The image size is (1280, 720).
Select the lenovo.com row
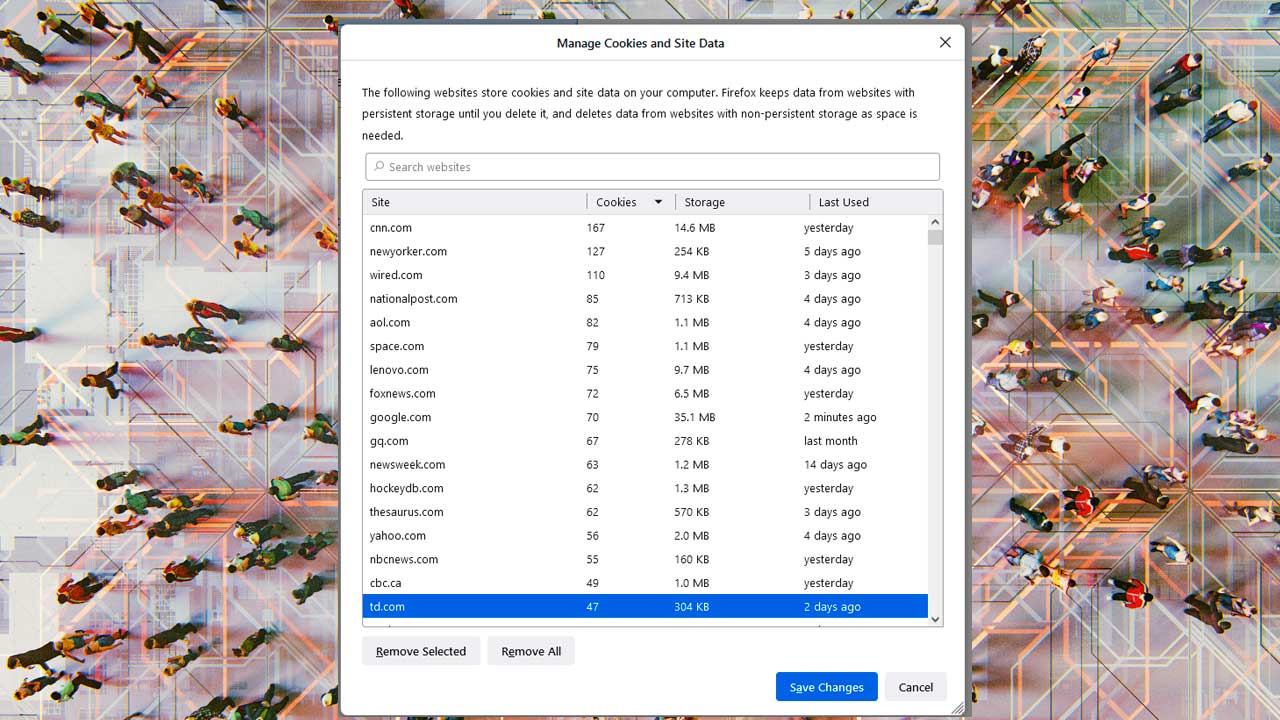(x=645, y=370)
